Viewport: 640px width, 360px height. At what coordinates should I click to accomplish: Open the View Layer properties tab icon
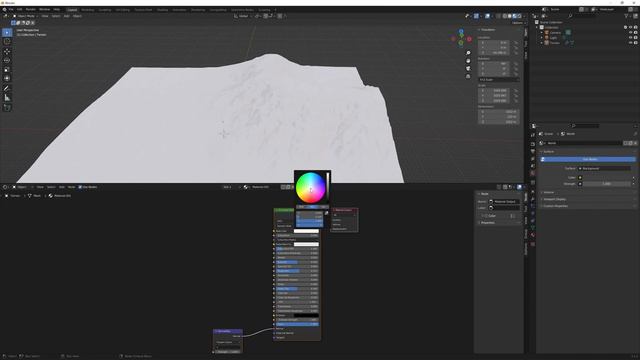[533, 159]
